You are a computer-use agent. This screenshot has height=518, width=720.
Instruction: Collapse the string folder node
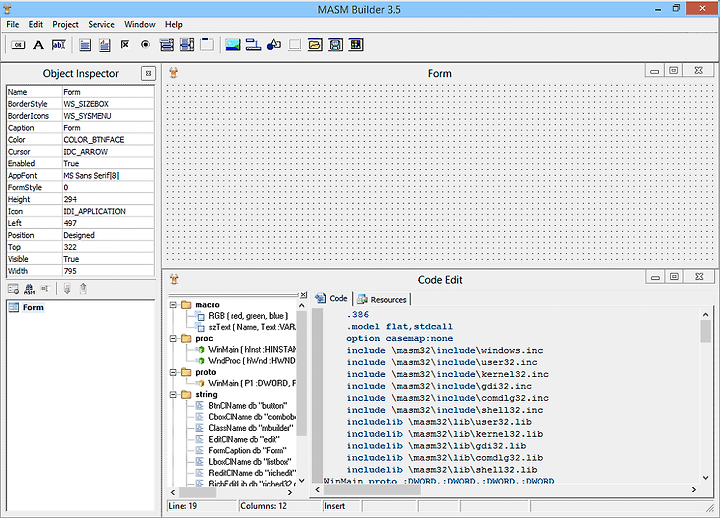point(173,394)
